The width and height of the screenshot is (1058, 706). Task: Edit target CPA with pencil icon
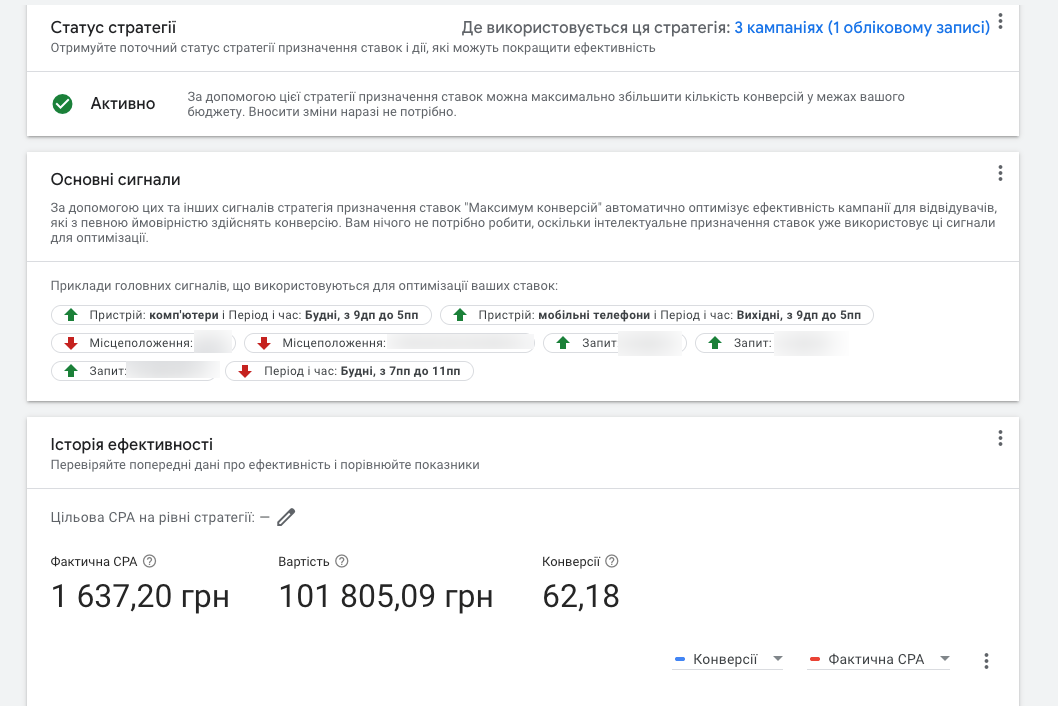pyautogui.click(x=286, y=518)
